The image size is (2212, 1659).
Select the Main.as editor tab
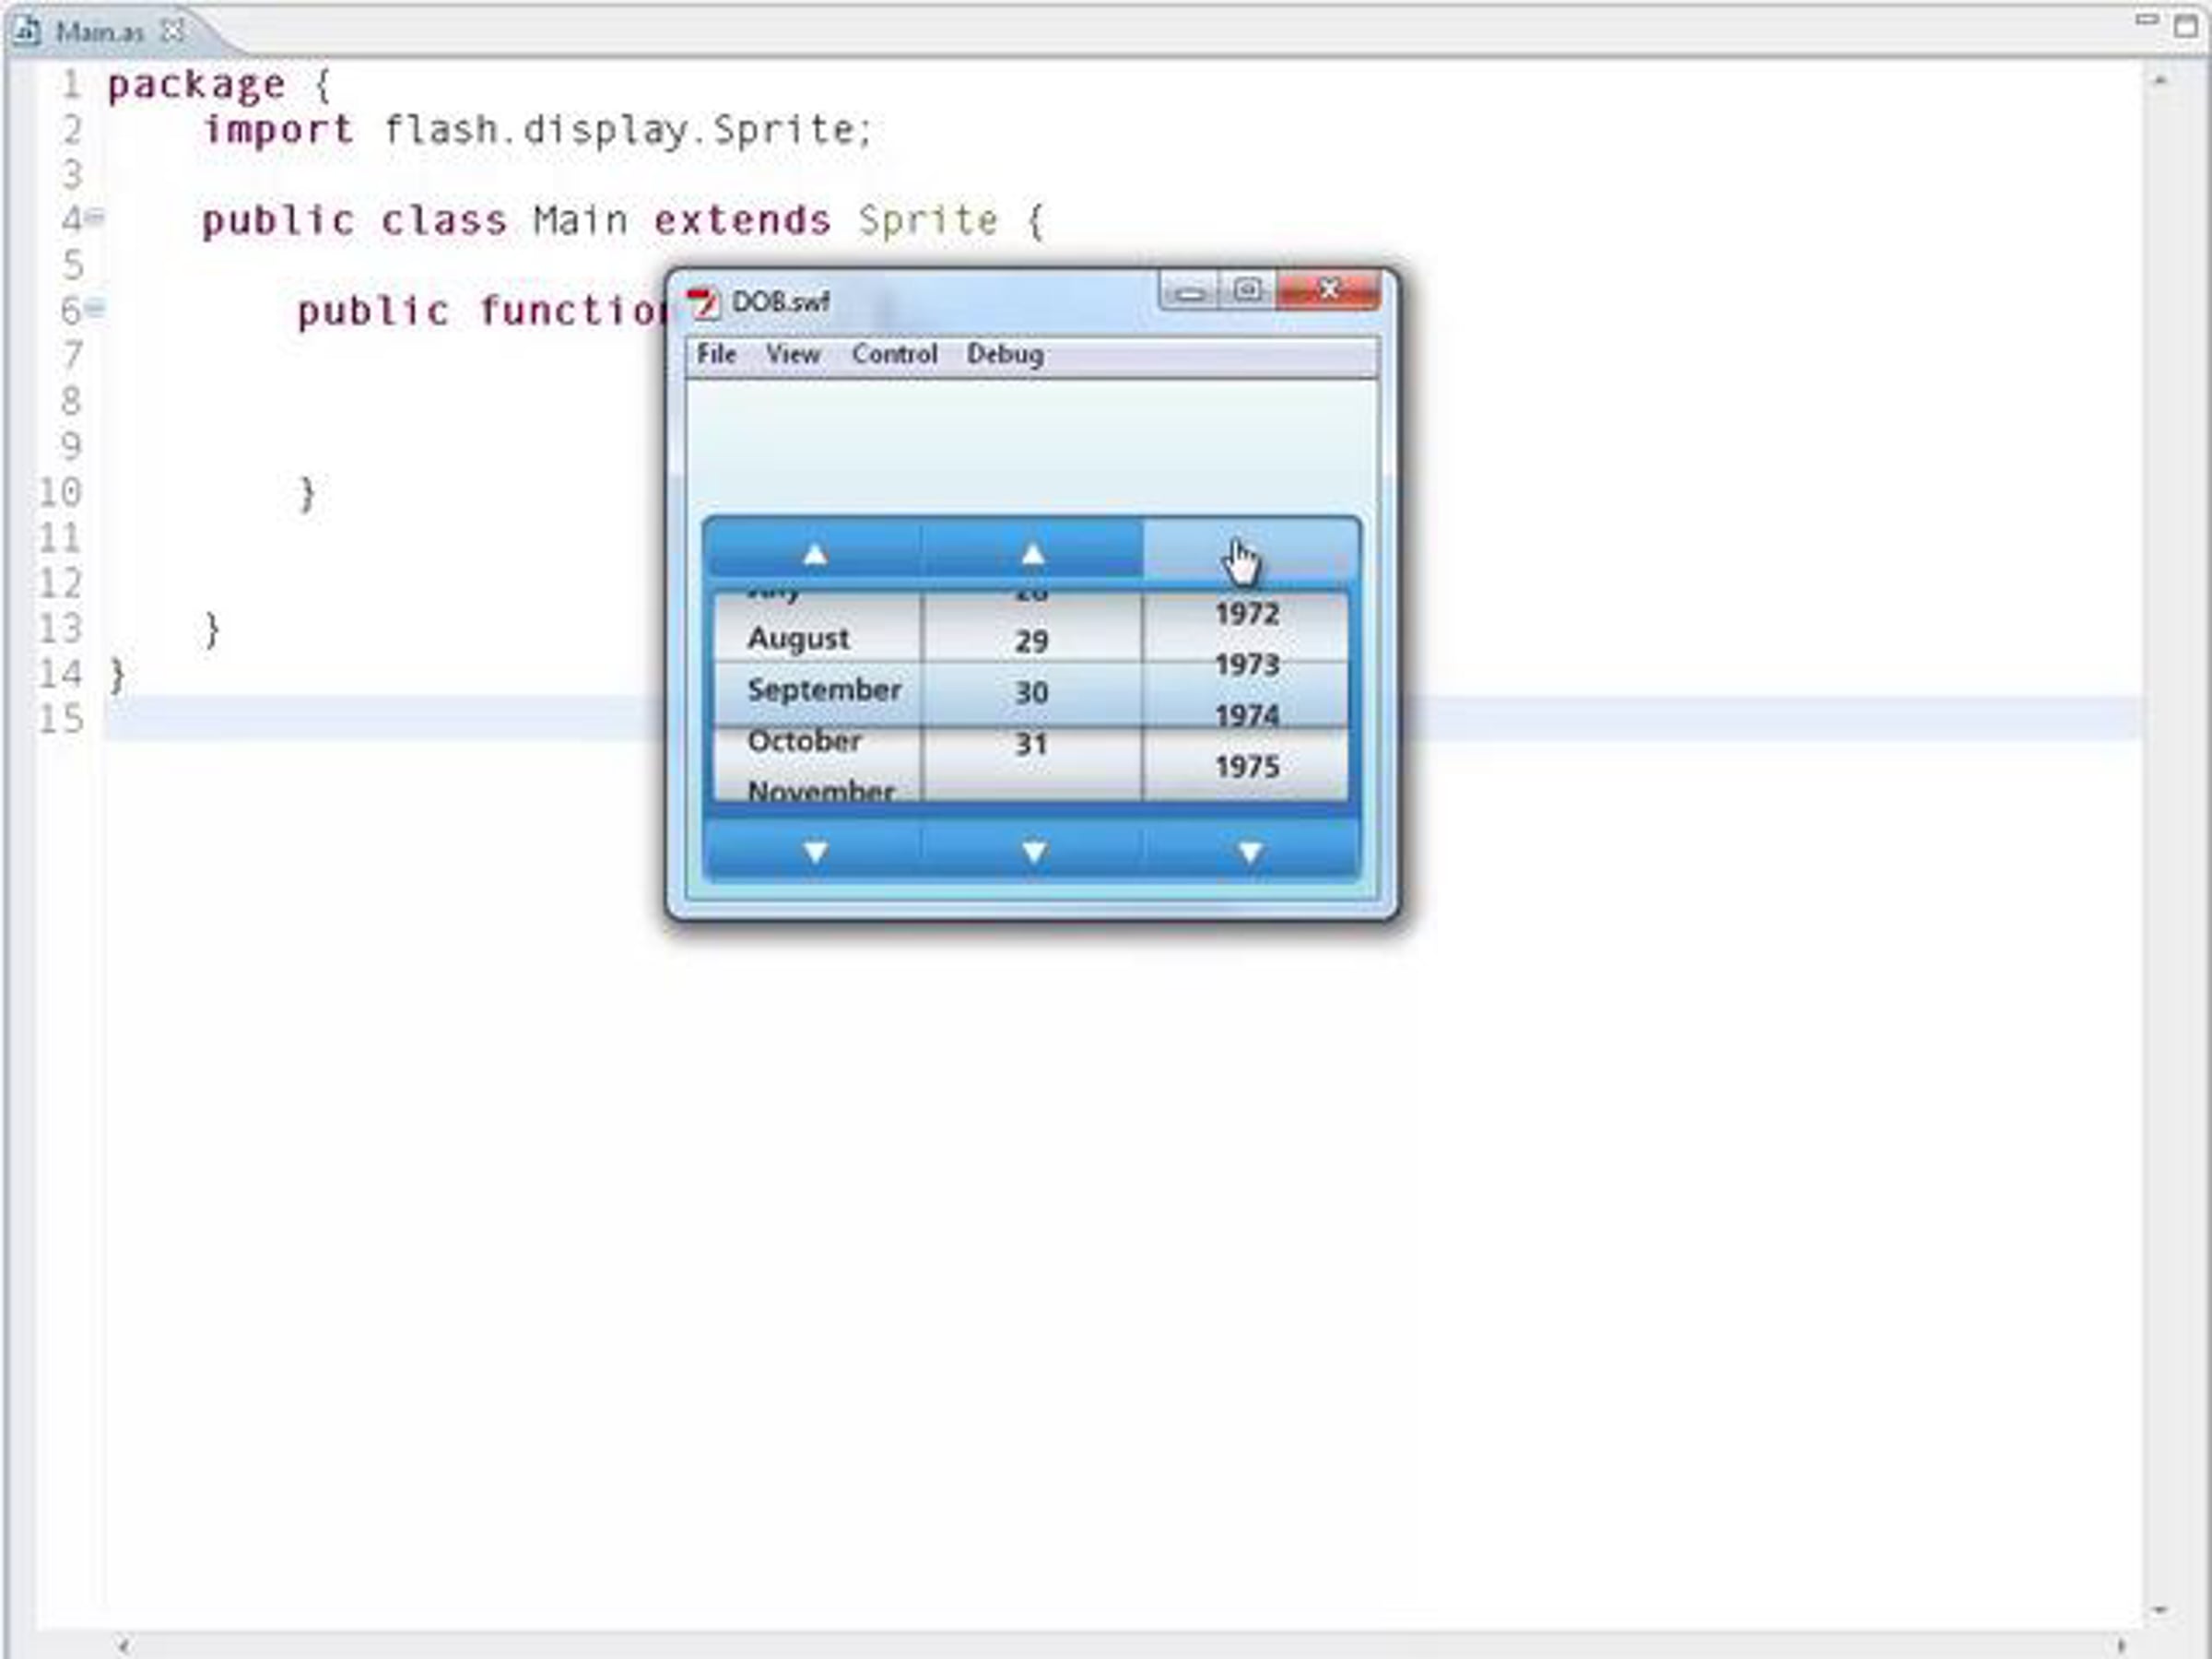(x=98, y=32)
